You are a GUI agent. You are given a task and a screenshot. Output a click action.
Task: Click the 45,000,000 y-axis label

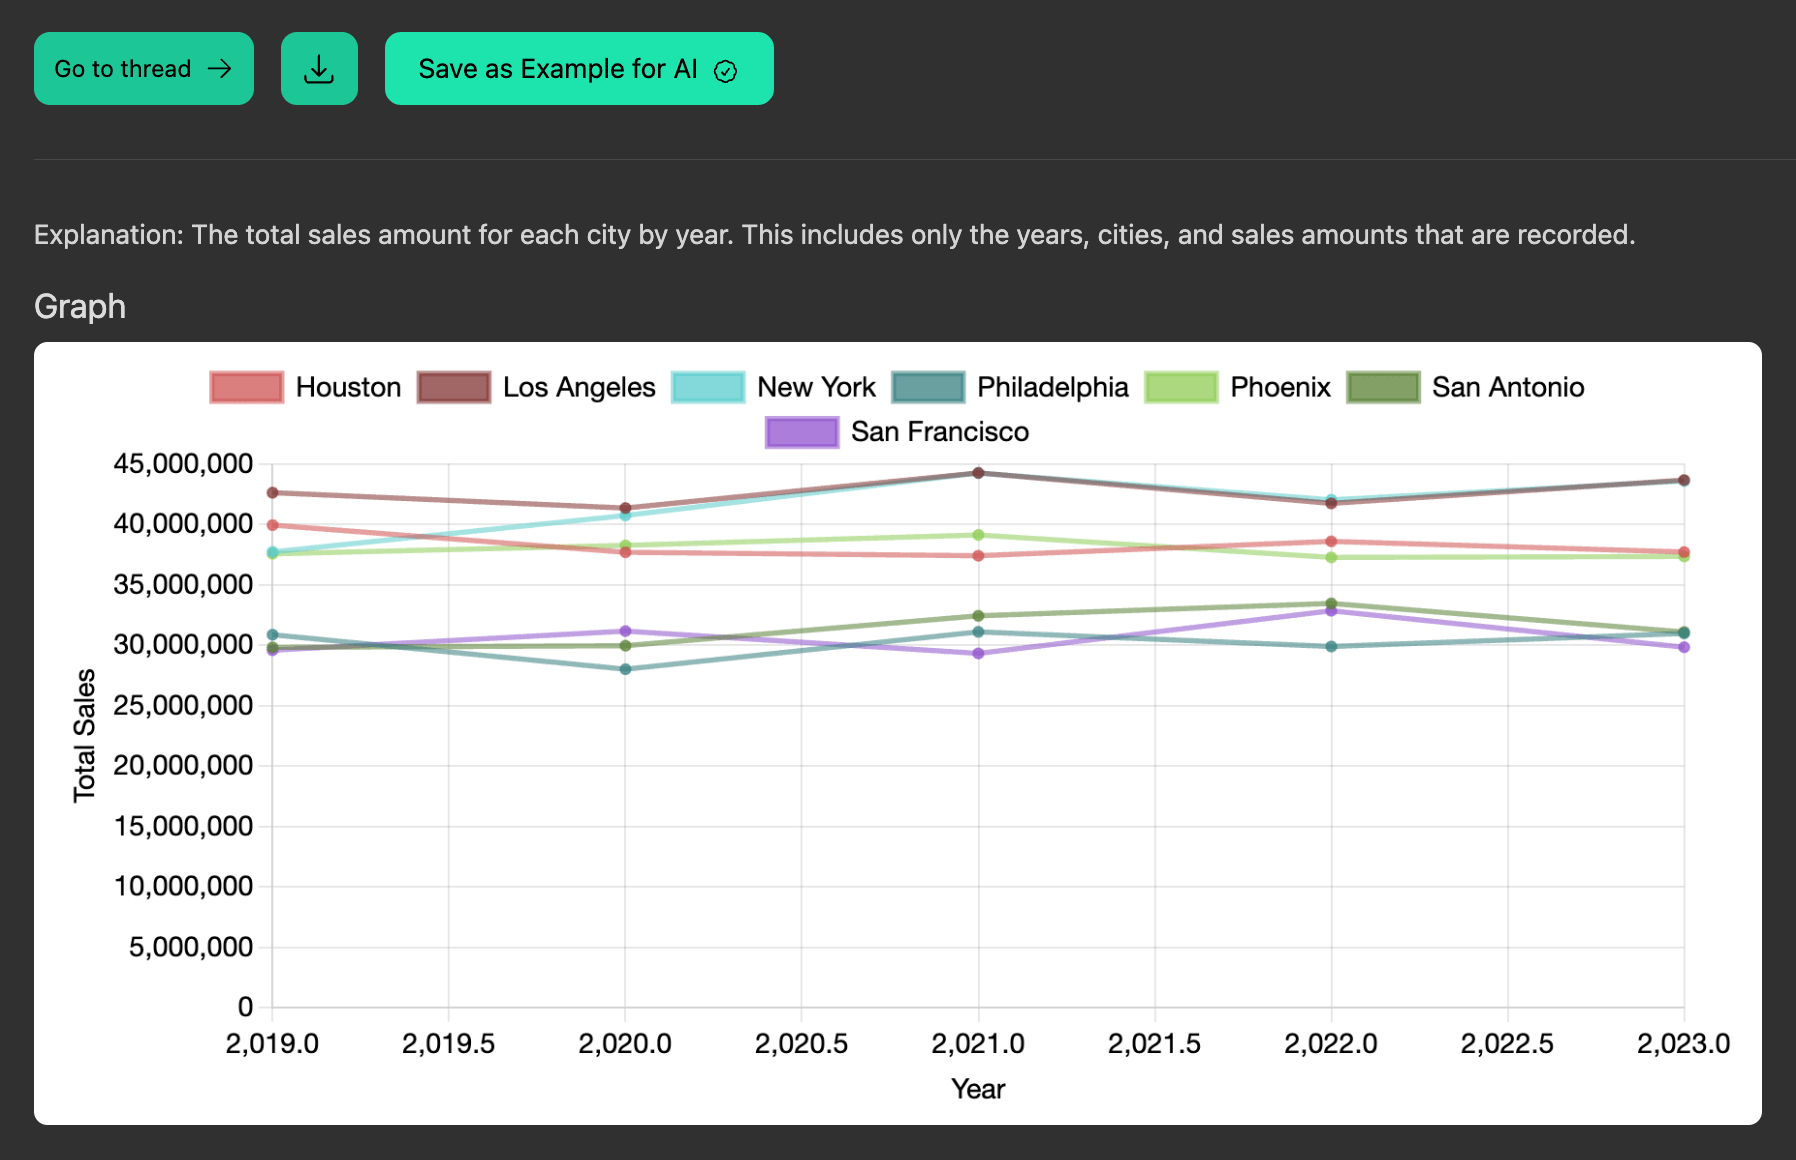[x=183, y=464]
